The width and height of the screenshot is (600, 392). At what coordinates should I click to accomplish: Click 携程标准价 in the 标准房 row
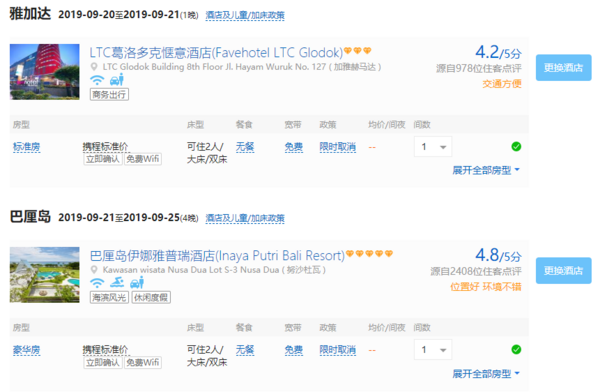click(106, 147)
